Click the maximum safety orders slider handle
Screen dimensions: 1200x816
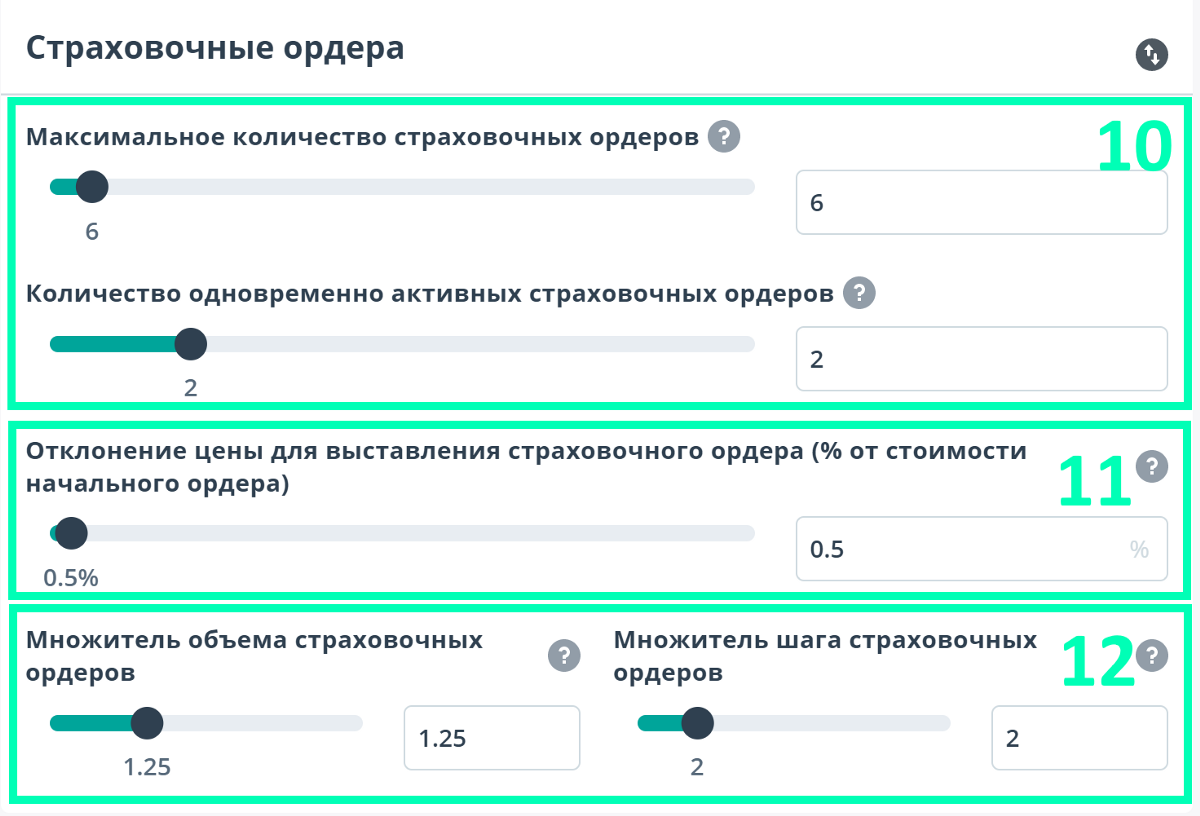click(x=92, y=186)
